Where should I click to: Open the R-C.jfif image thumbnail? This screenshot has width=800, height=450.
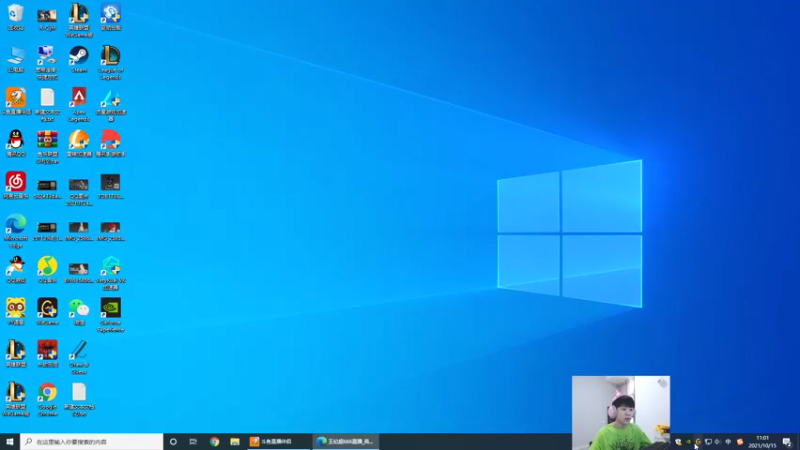coord(47,17)
